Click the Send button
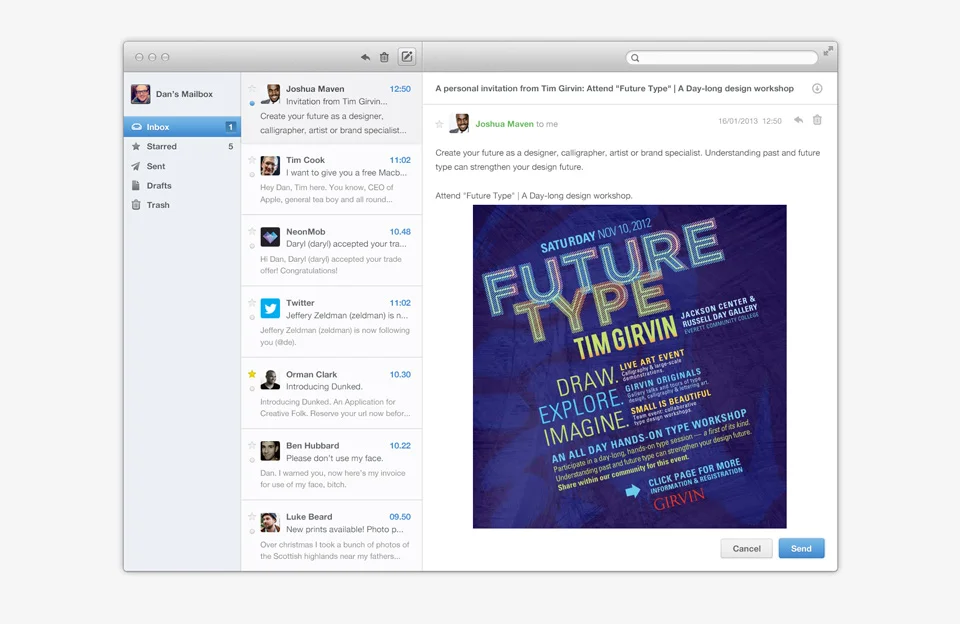The width and height of the screenshot is (960, 624). pos(801,548)
